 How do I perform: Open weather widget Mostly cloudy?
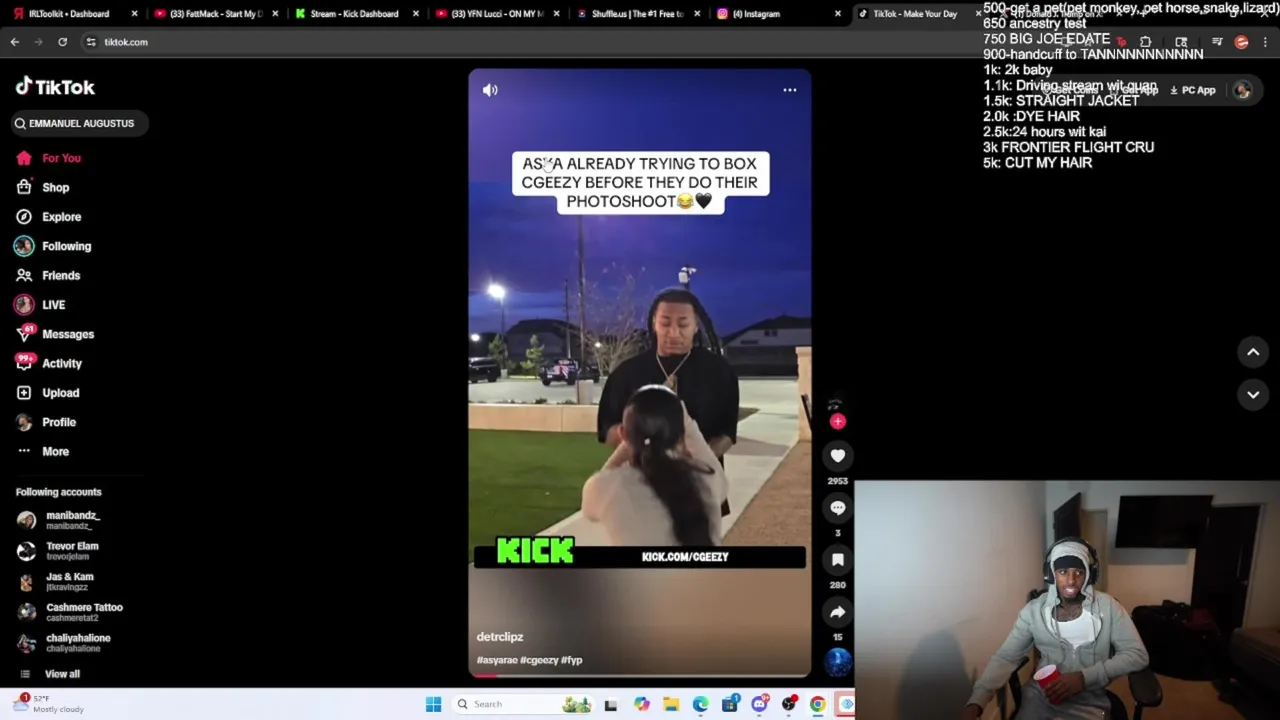[x=48, y=704]
